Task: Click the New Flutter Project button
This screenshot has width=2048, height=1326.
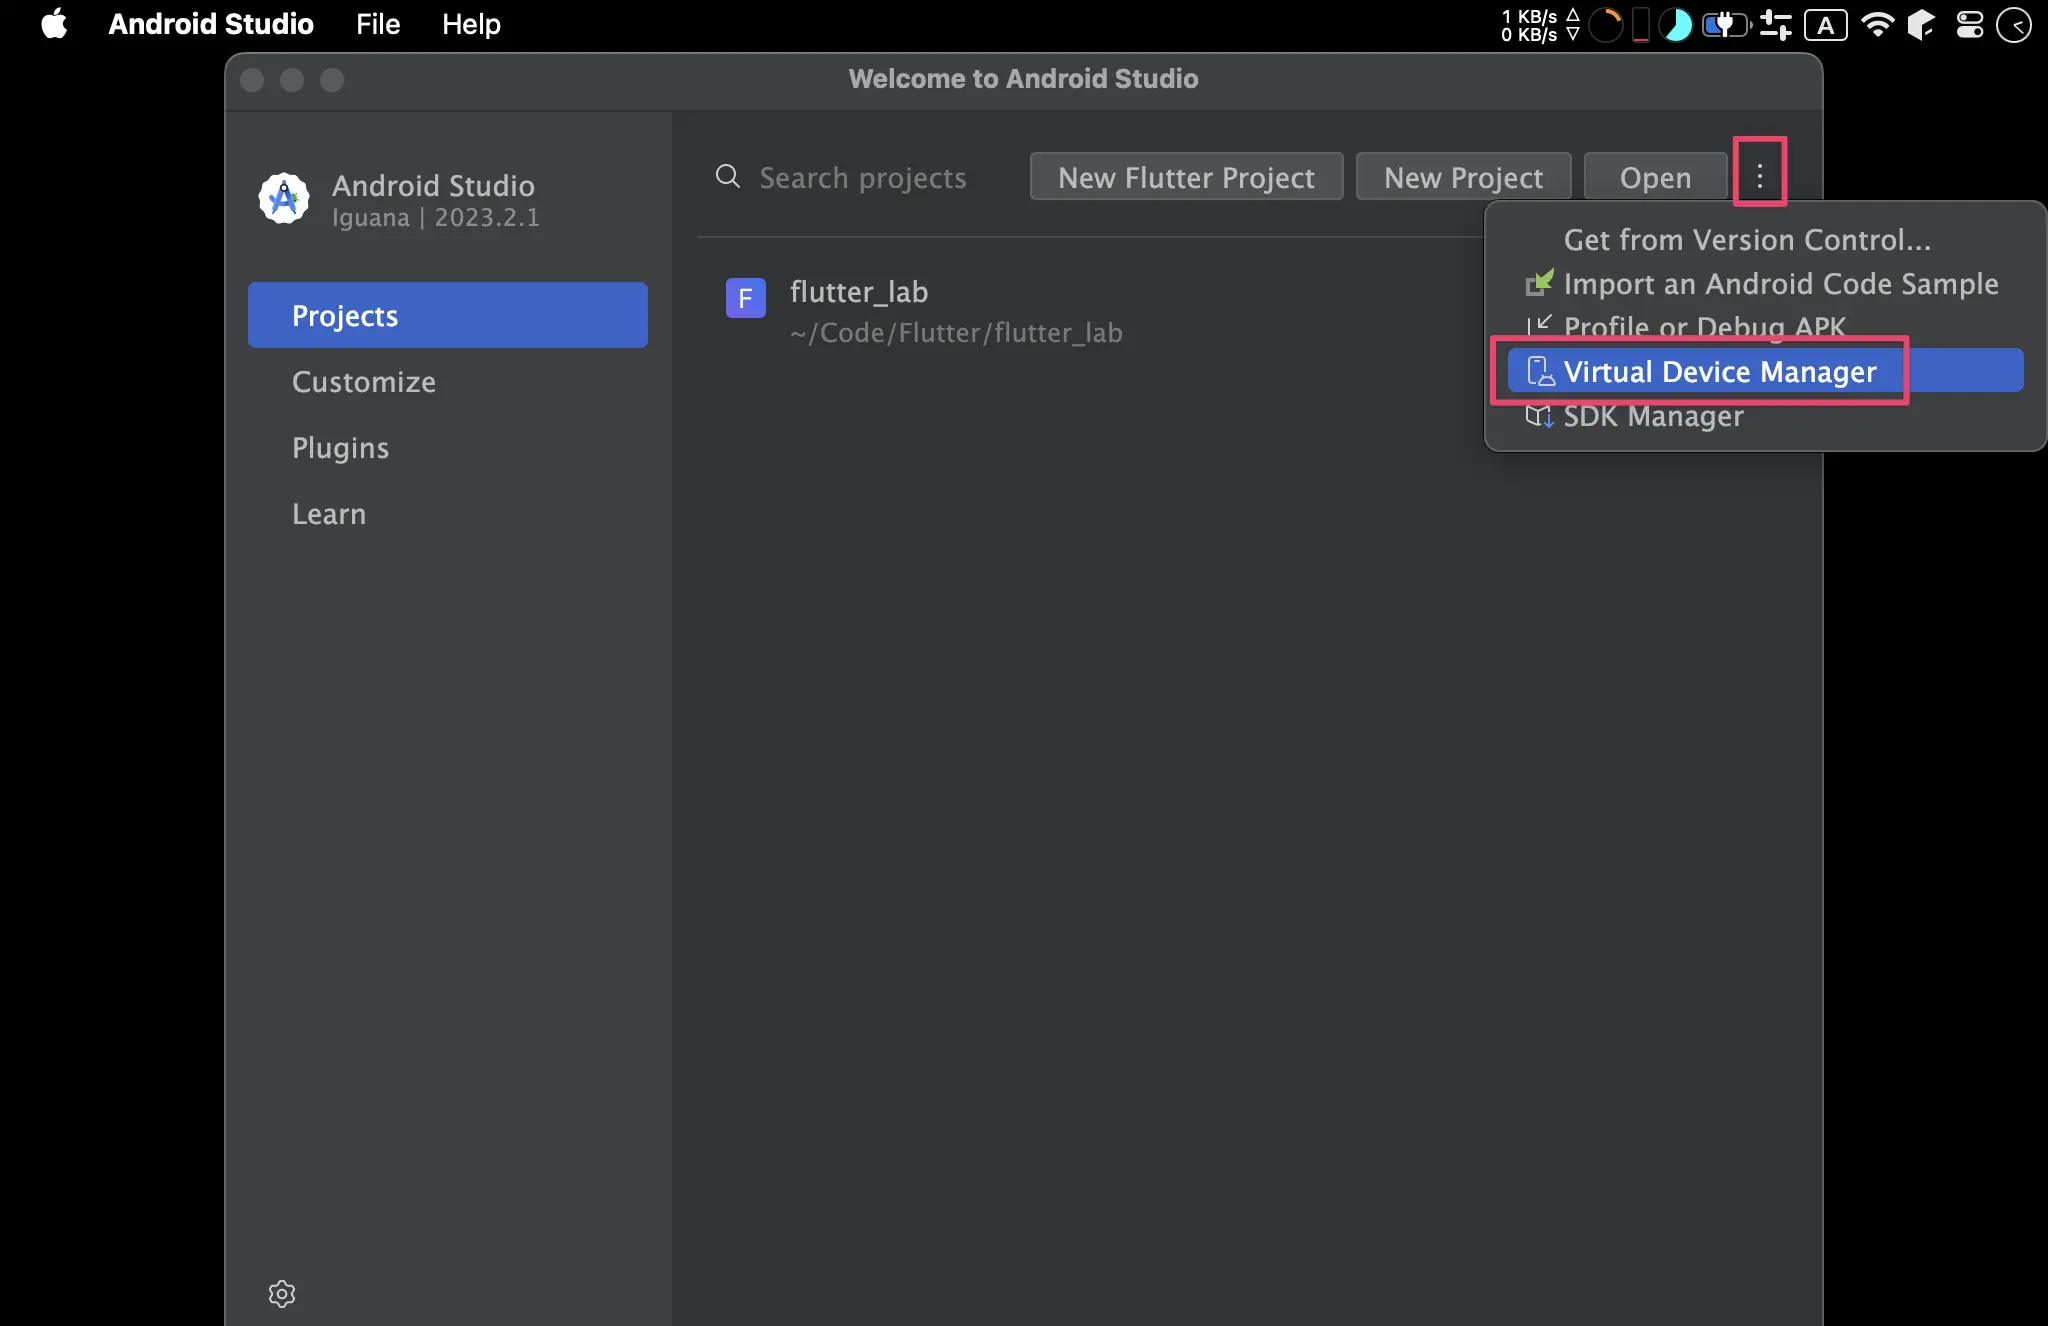Action: pyautogui.click(x=1186, y=177)
